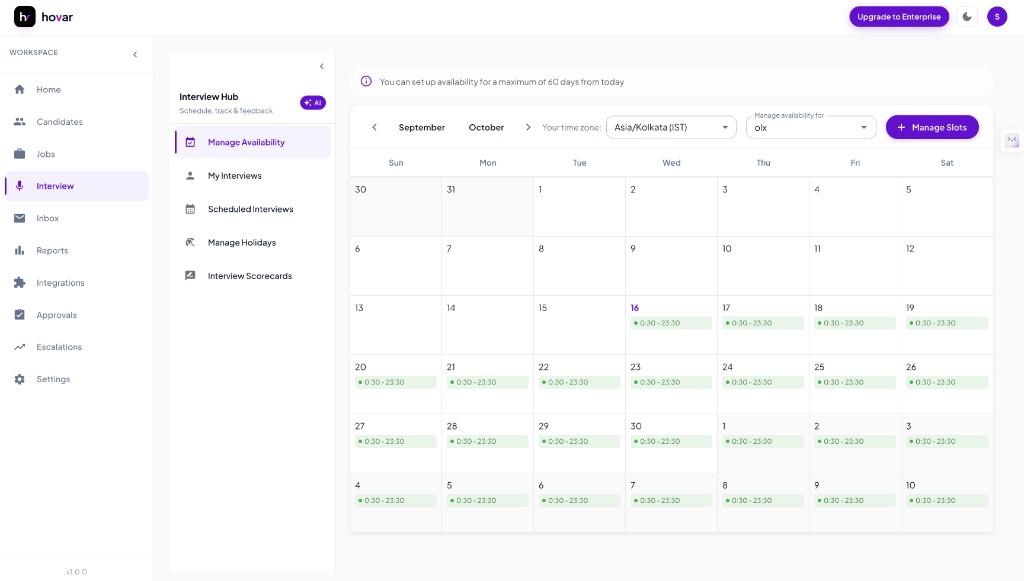This screenshot has width=1024, height=581.
Task: Click the Interview Hub title text
Action: (208, 97)
